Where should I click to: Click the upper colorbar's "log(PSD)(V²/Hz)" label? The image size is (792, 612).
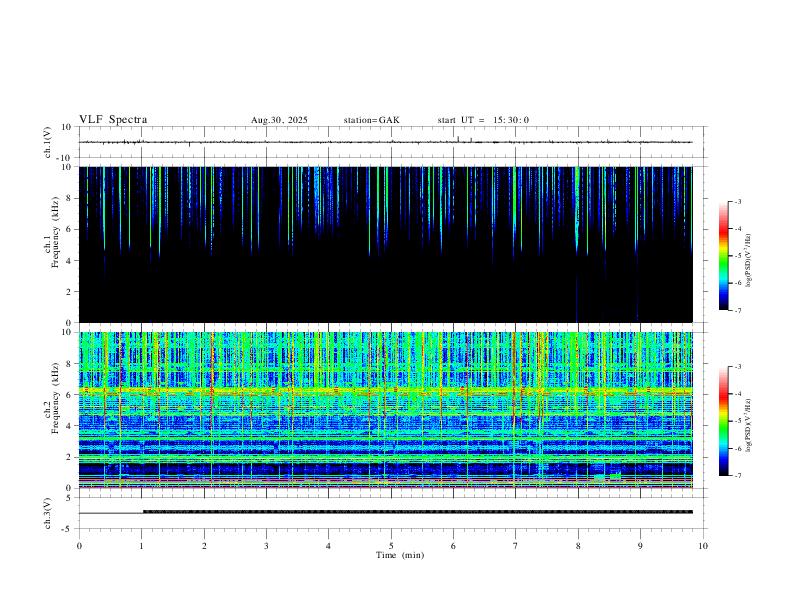[749, 260]
